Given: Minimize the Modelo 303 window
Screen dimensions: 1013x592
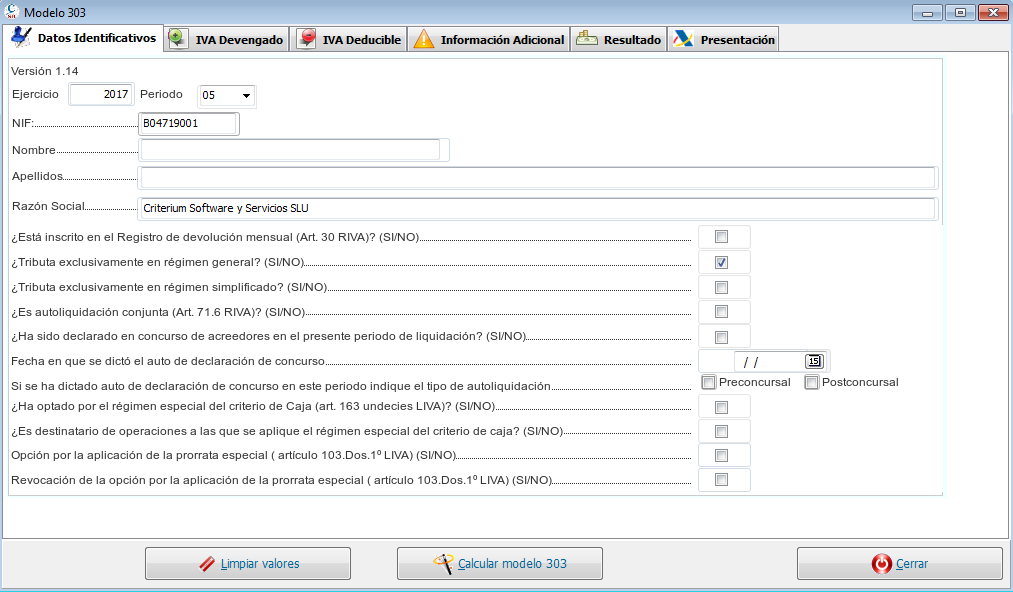Looking at the screenshot, I should click(x=927, y=12).
